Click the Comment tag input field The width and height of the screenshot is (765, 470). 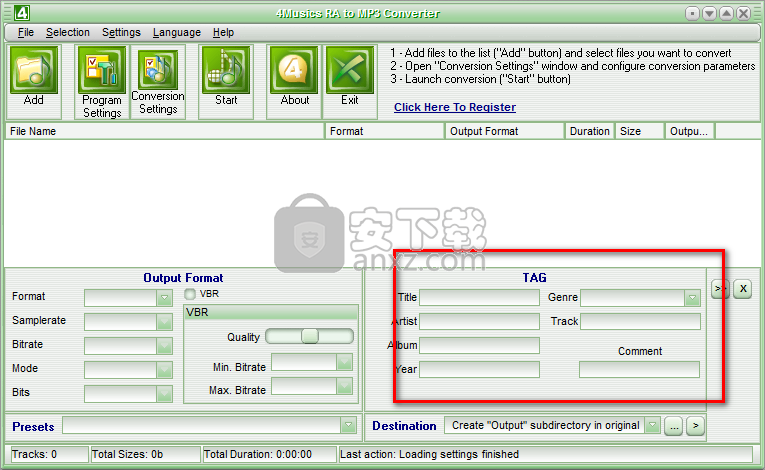(x=639, y=369)
